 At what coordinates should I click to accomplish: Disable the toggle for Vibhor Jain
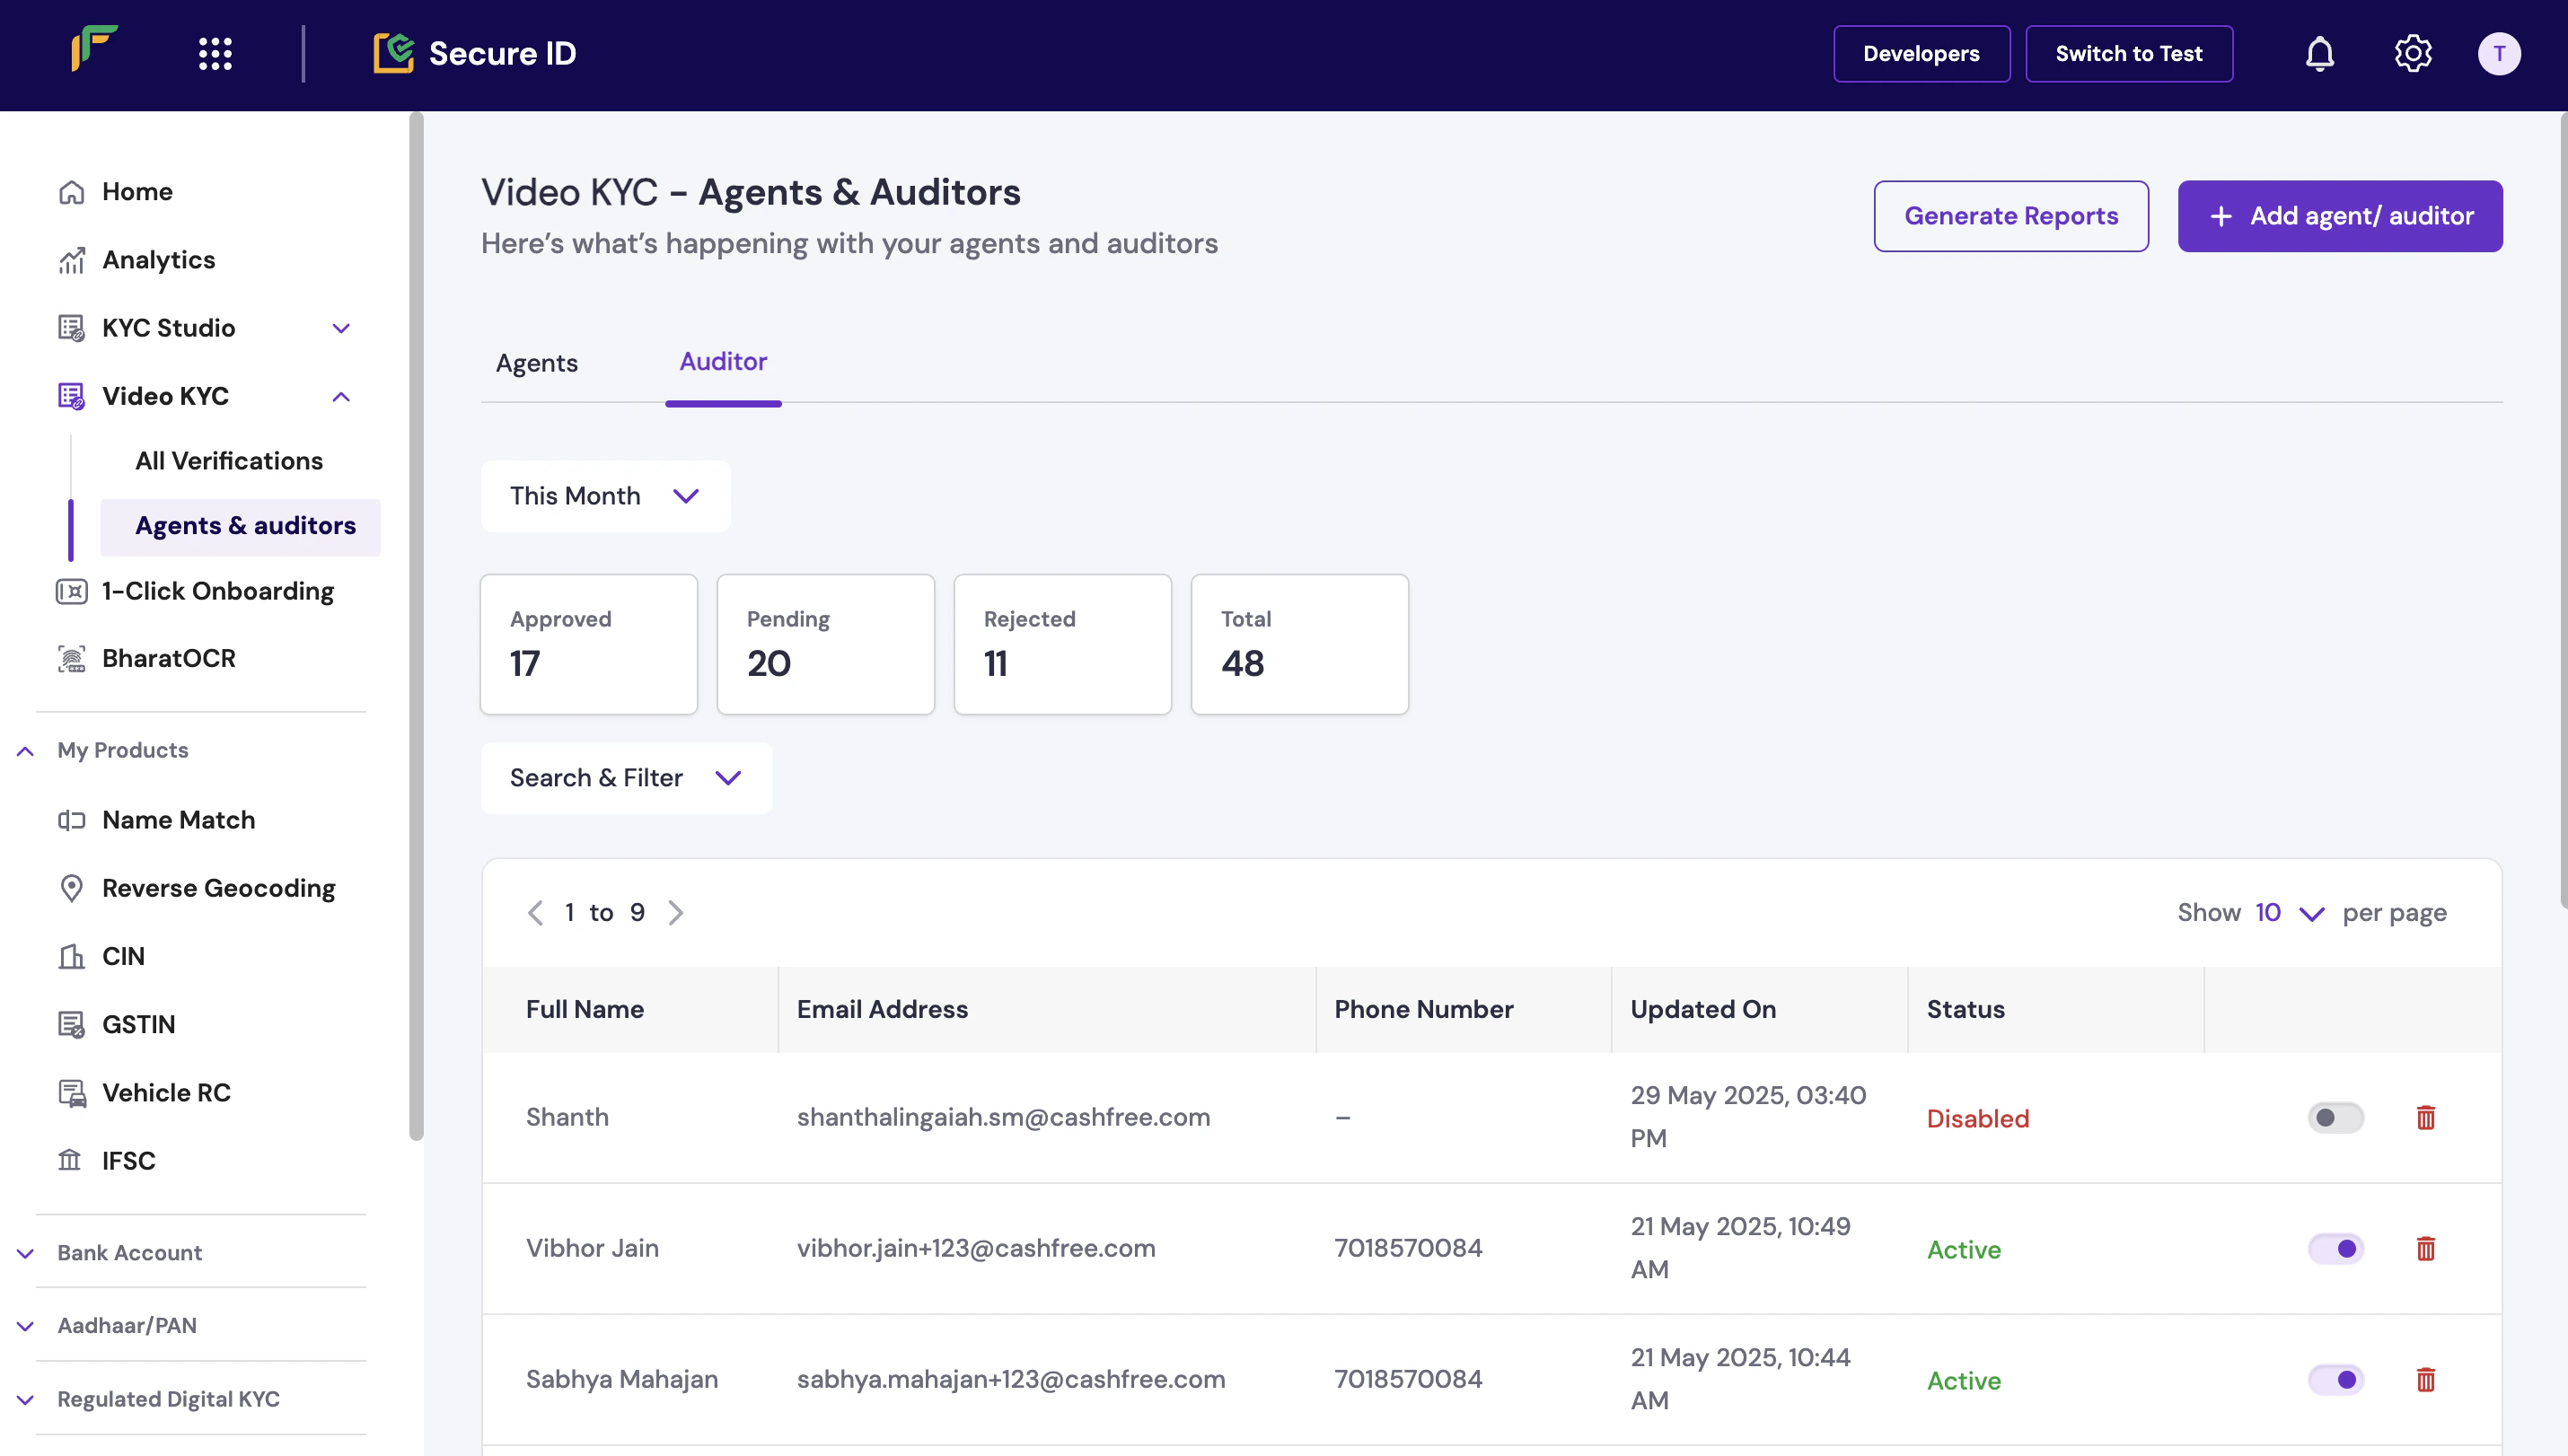[x=2335, y=1248]
